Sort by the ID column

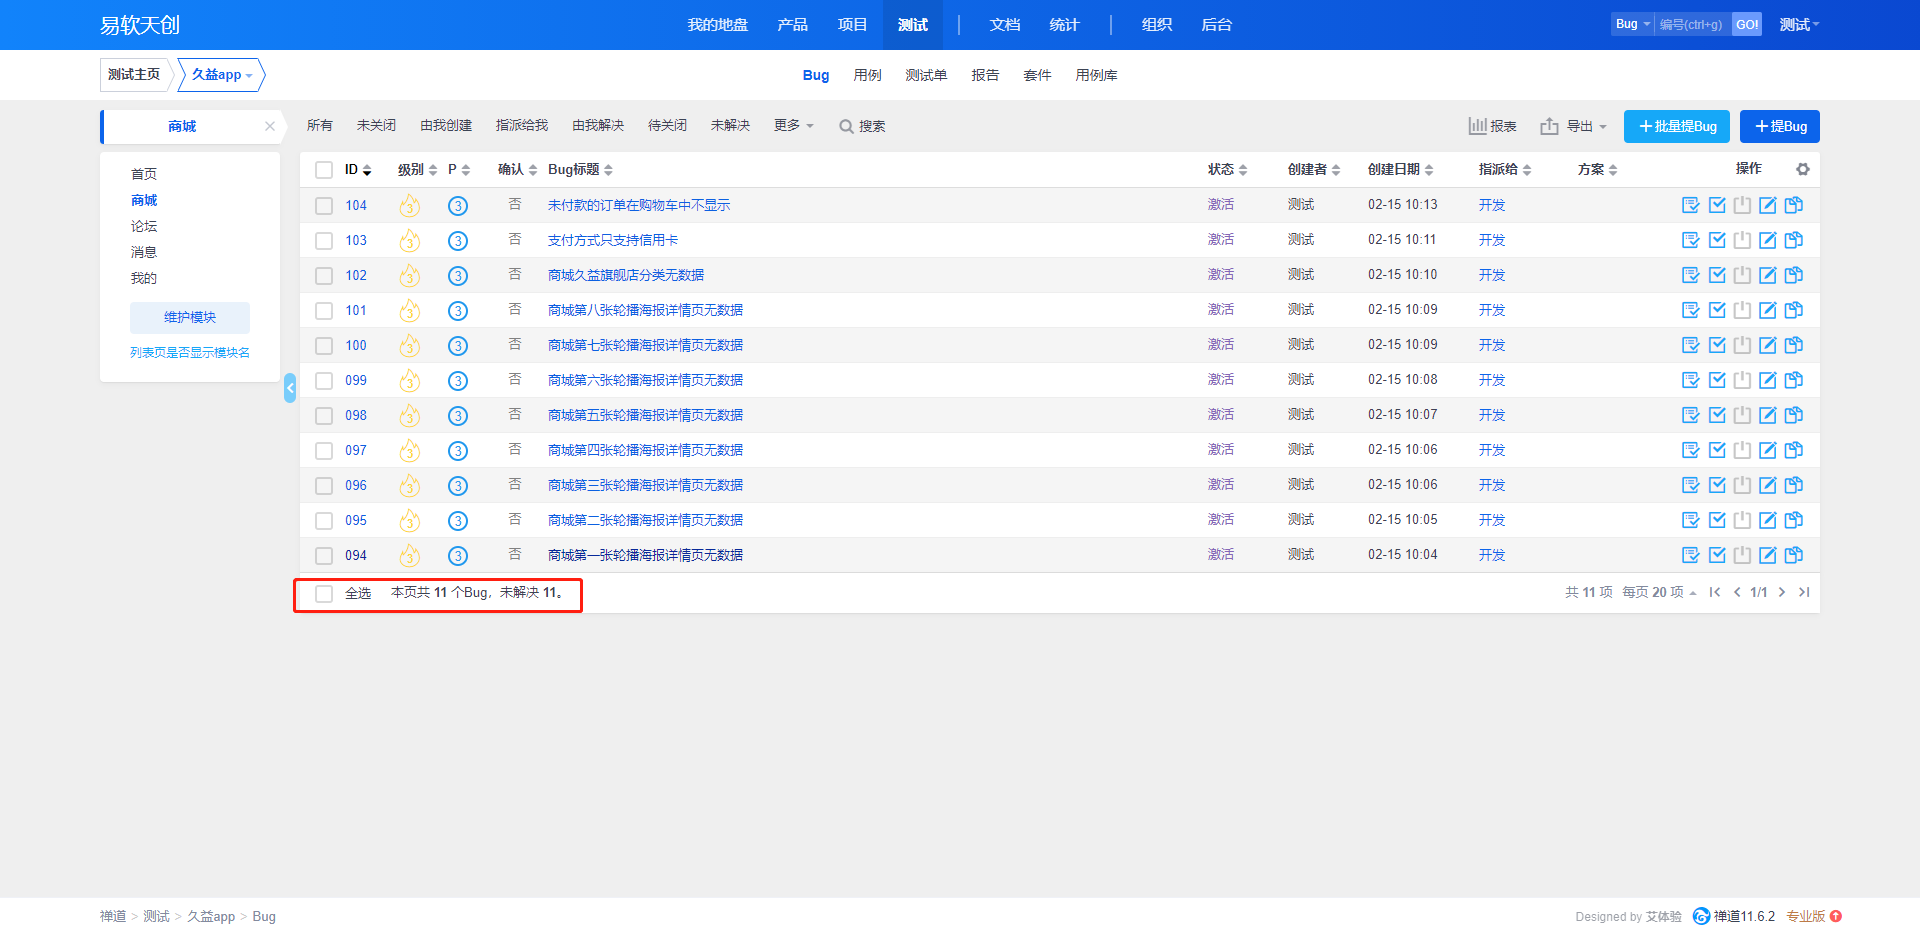[x=358, y=170]
